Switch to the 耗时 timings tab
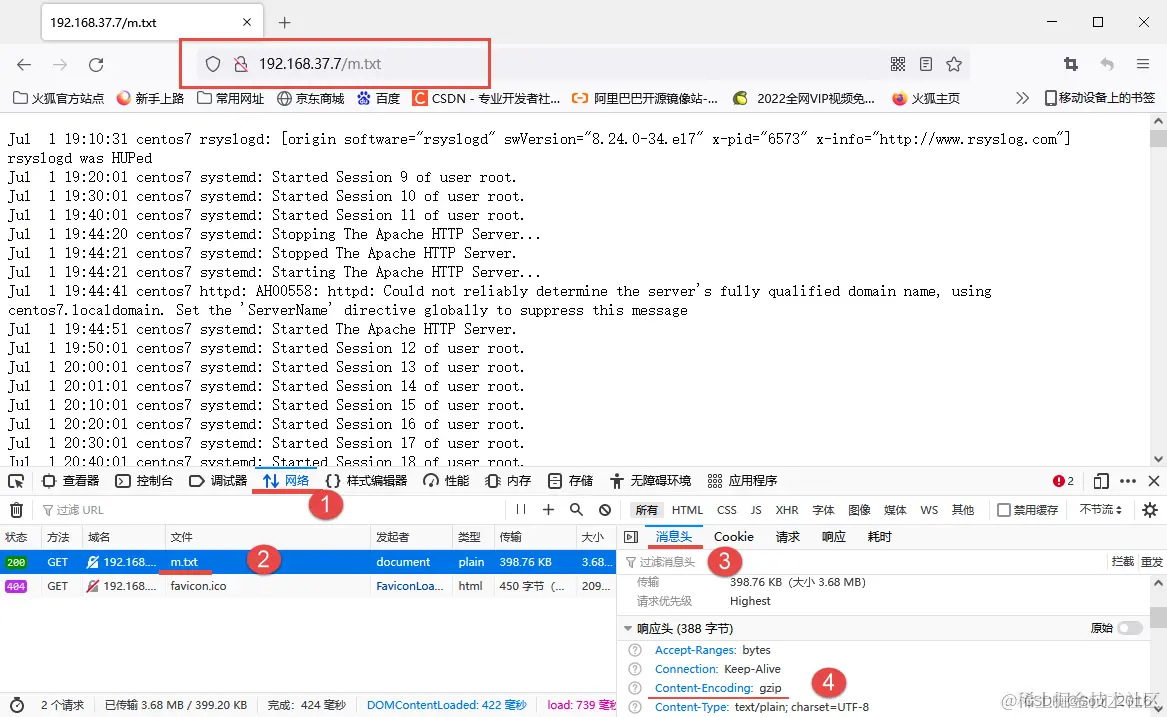 coord(879,537)
